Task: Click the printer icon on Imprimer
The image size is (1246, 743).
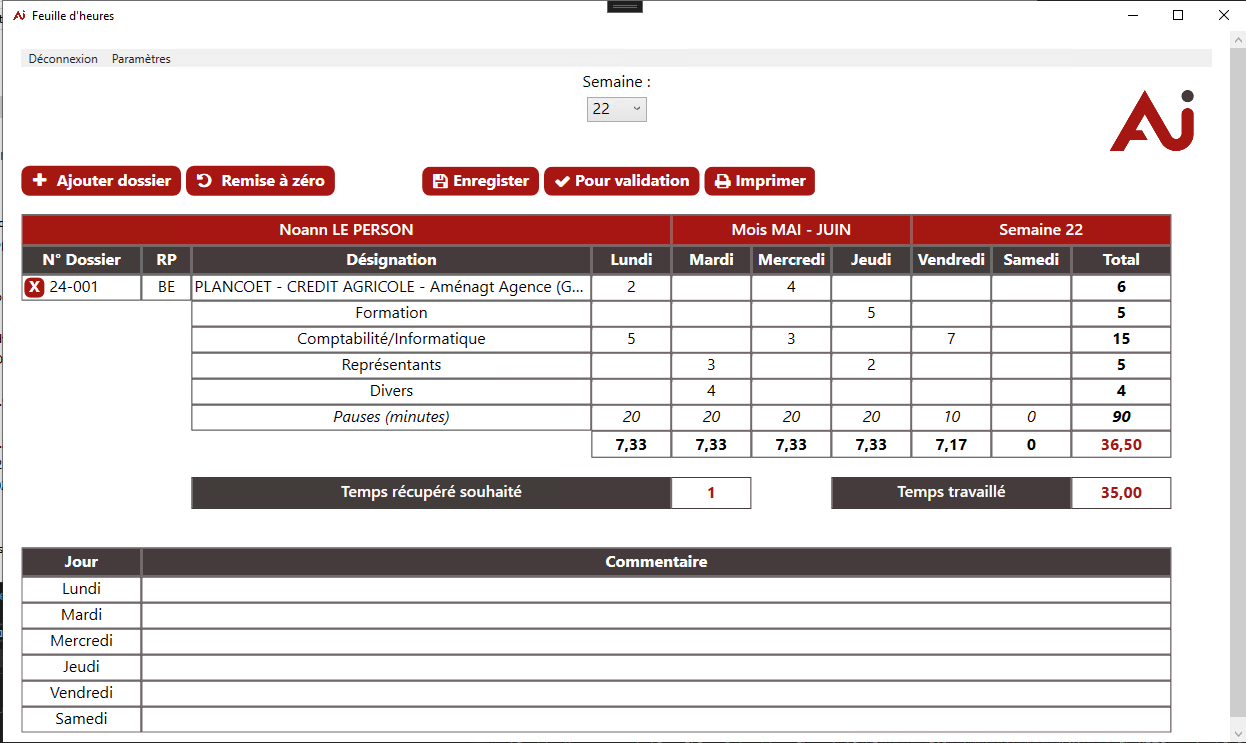Action: coord(723,181)
